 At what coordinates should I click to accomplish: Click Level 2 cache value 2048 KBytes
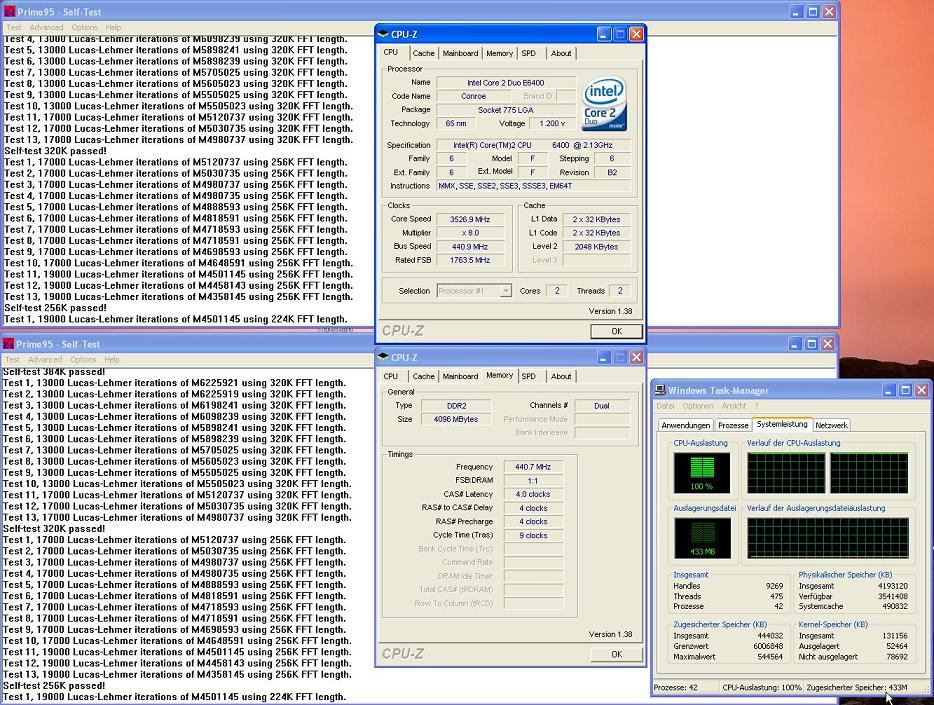tap(596, 247)
